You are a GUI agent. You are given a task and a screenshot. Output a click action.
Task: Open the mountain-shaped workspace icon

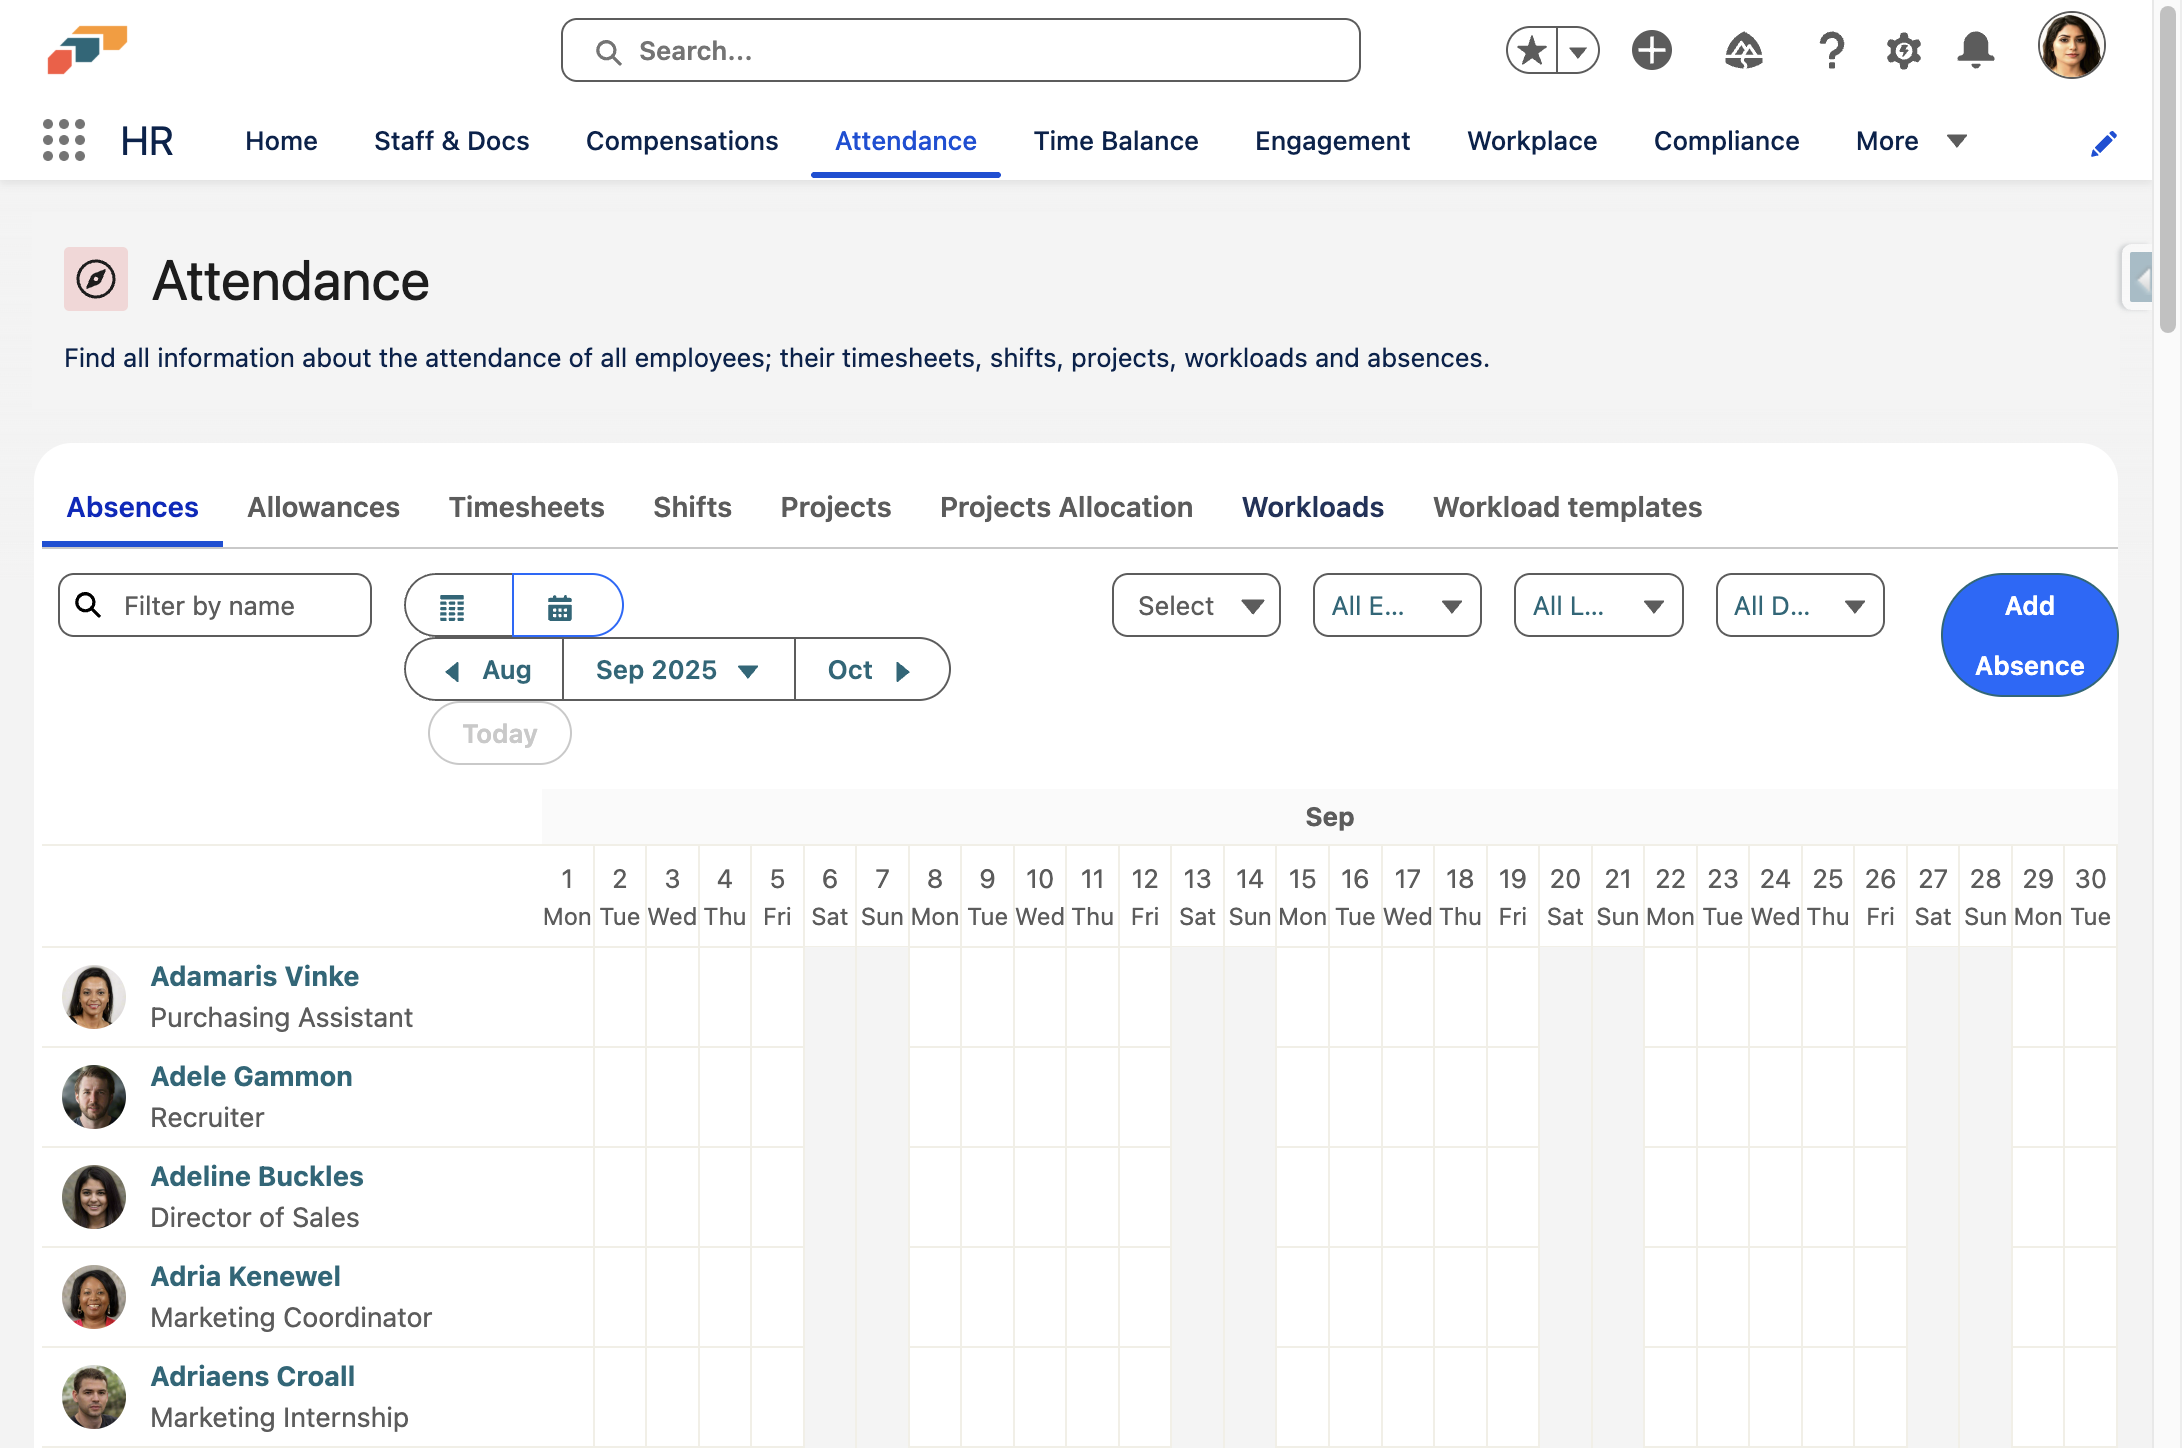click(1744, 50)
